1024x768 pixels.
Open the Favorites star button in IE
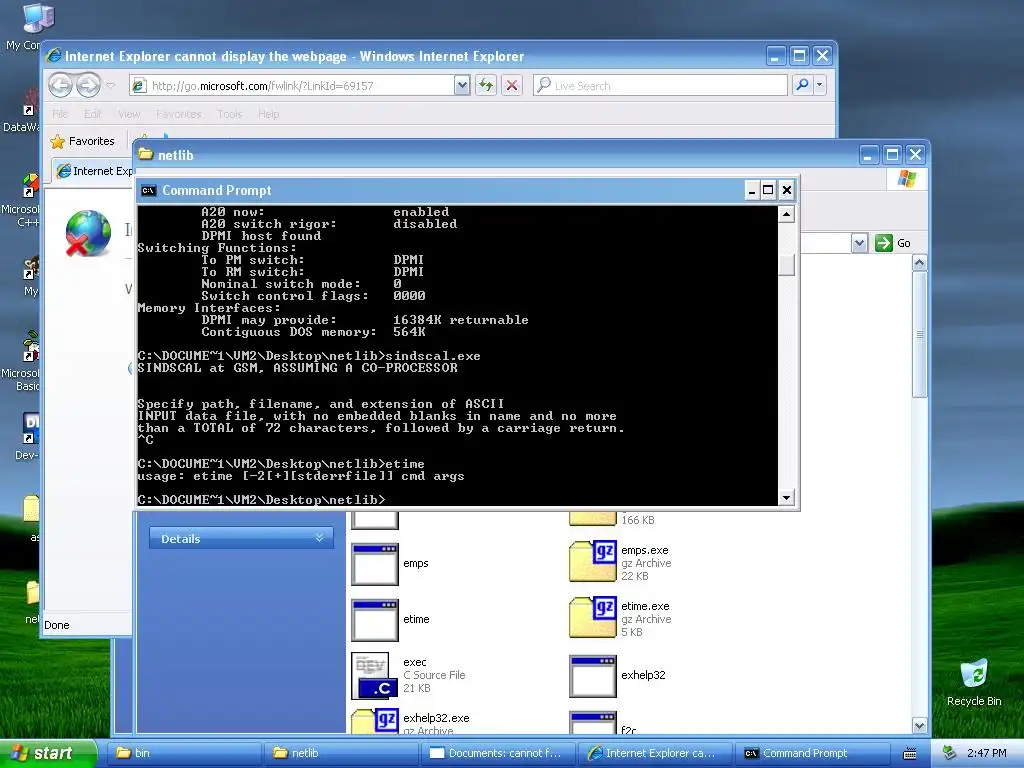[83, 141]
